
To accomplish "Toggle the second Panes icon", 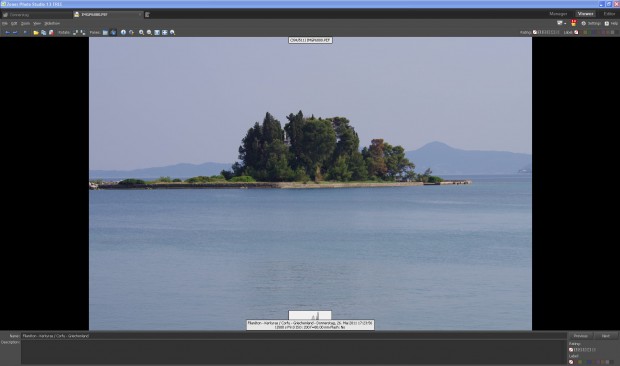I will (x=113, y=32).
